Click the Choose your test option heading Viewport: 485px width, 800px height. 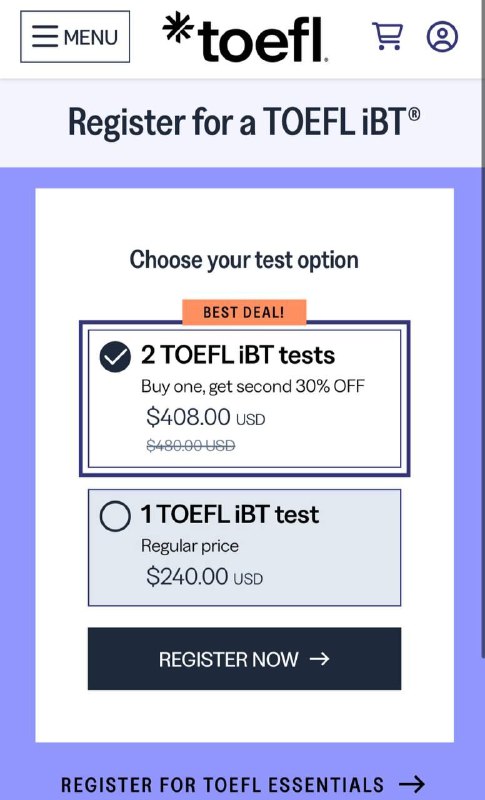244,260
